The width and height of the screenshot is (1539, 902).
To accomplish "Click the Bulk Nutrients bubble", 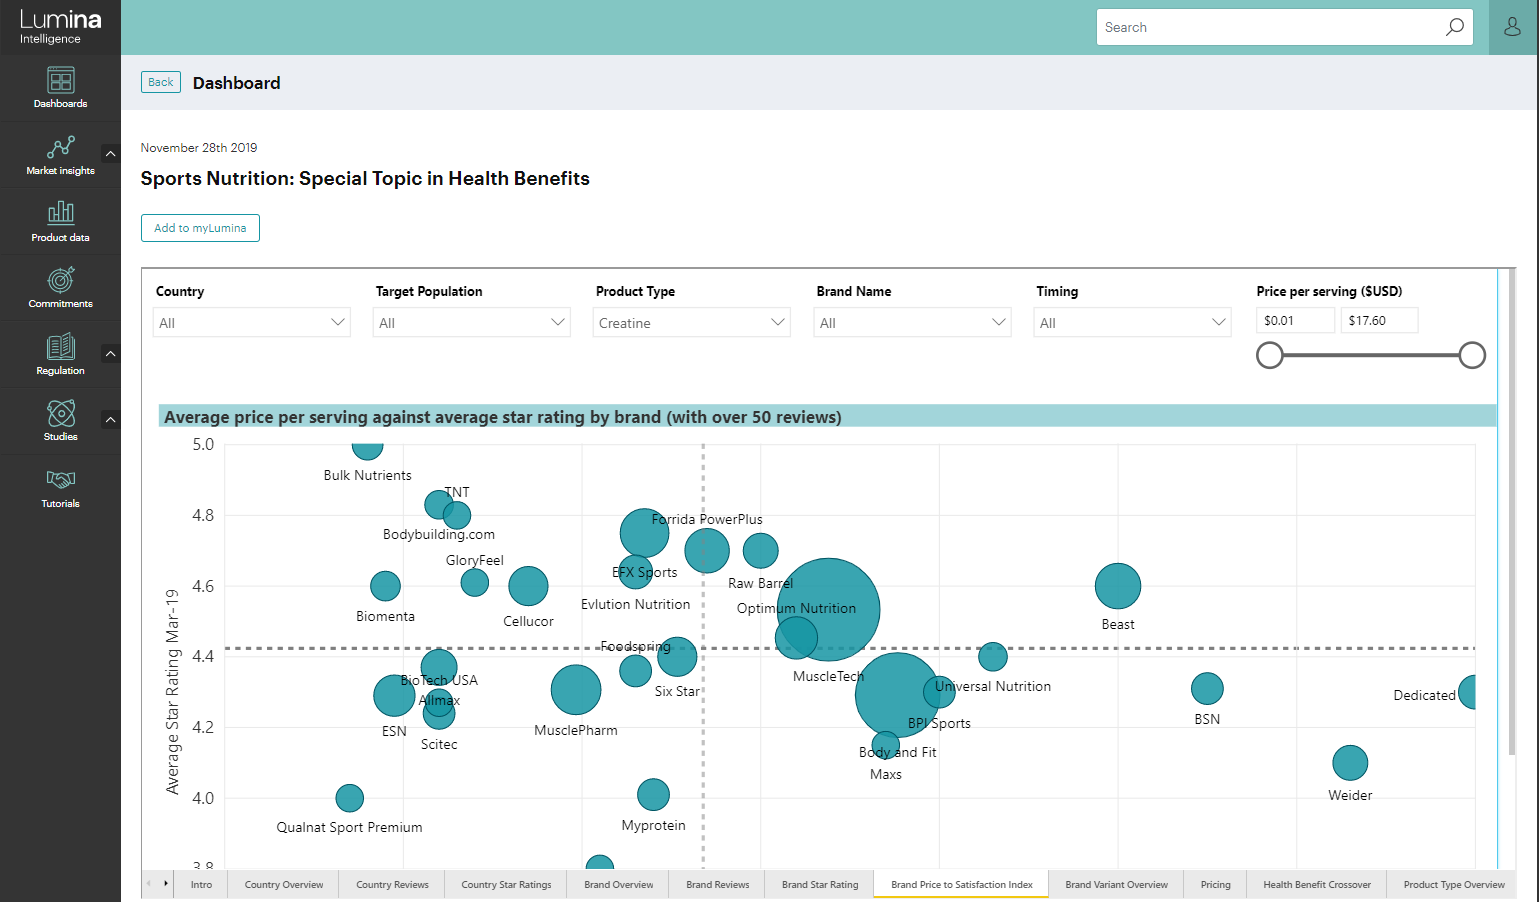I will click(x=367, y=450).
